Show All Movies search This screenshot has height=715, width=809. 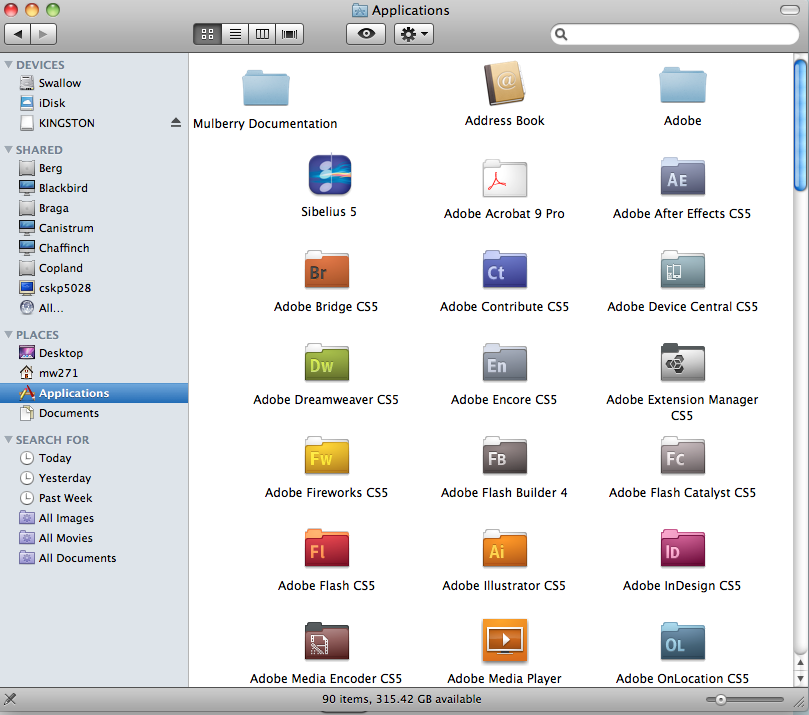point(94,538)
